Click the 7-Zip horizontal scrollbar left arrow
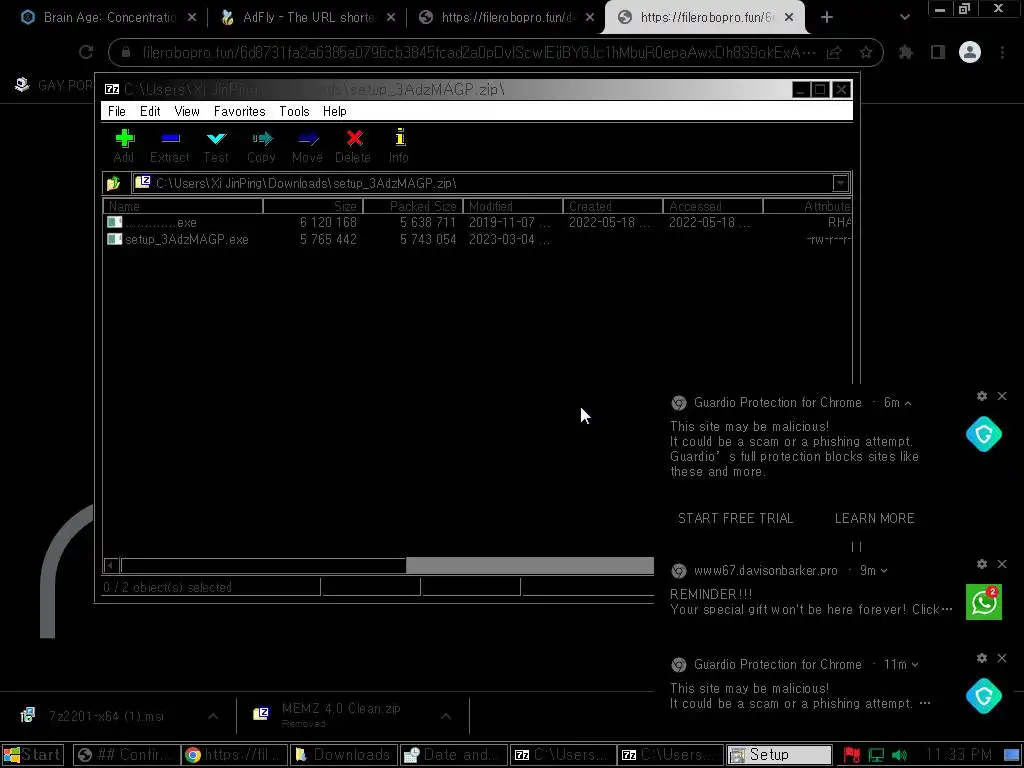Image resolution: width=1024 pixels, height=768 pixels. (111, 566)
